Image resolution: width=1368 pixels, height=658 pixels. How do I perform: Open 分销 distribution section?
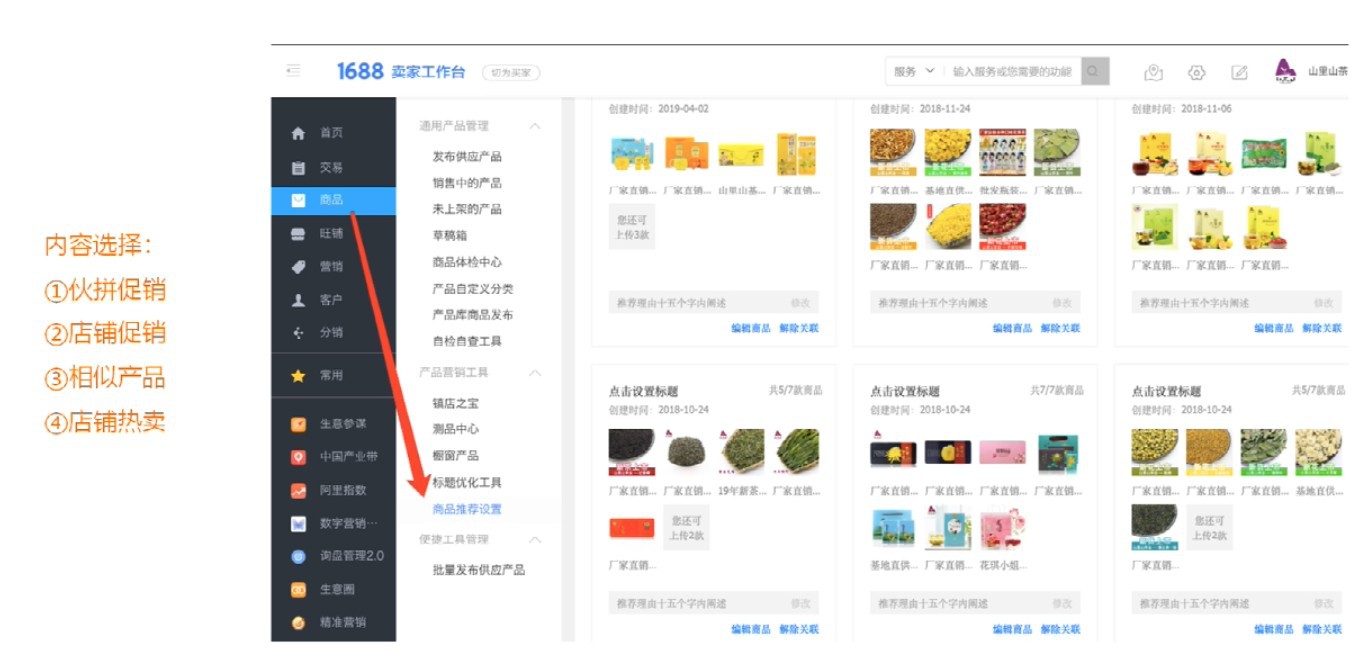333,332
